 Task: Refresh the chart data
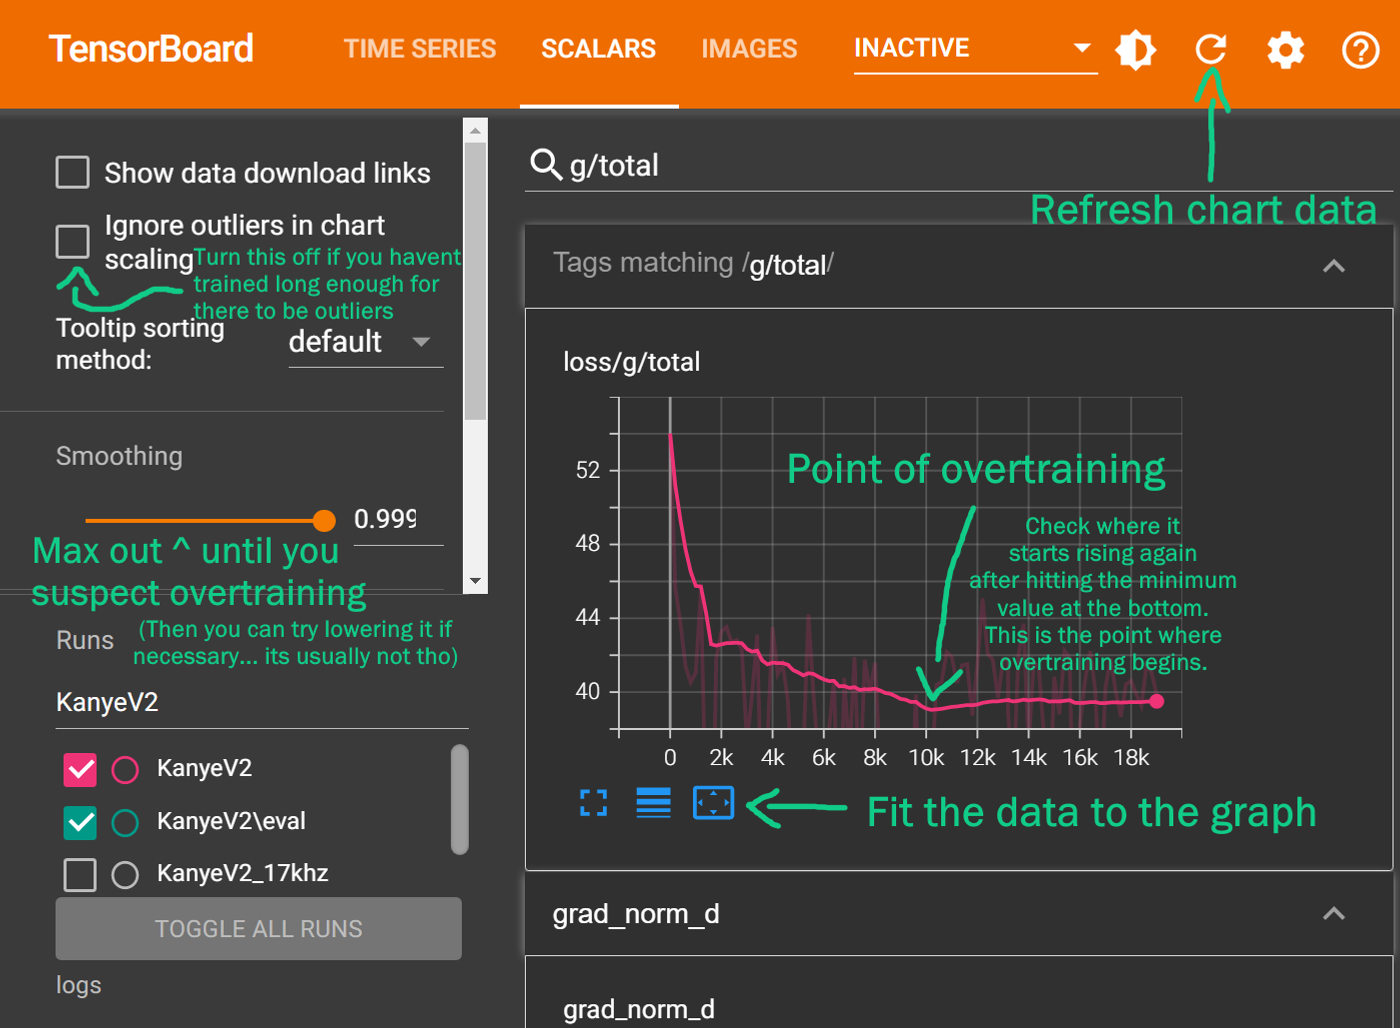point(1210,49)
